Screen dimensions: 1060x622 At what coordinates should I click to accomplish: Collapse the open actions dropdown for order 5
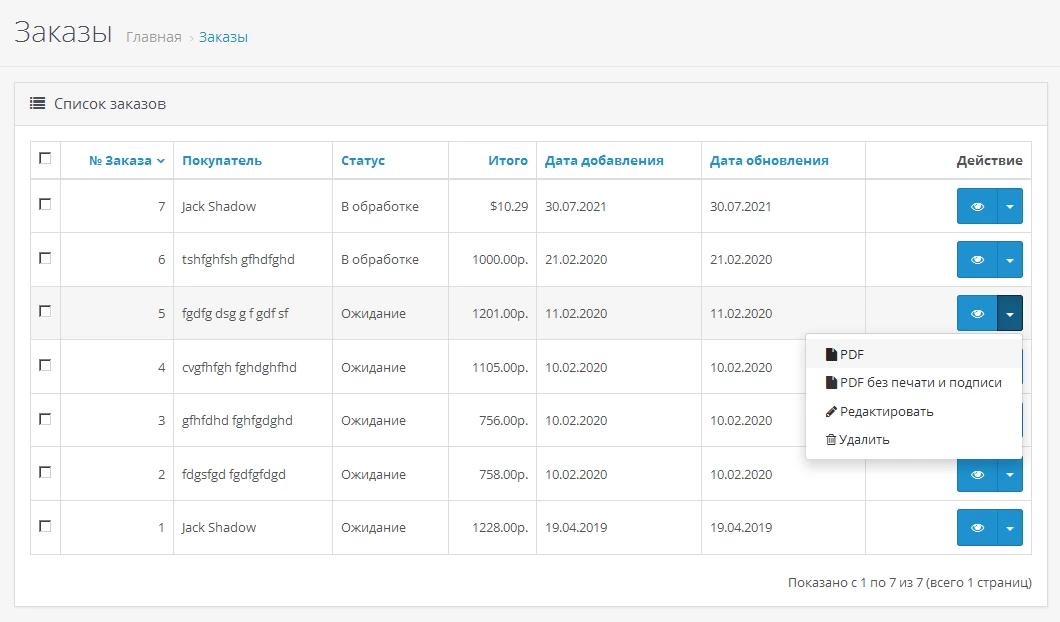1010,314
